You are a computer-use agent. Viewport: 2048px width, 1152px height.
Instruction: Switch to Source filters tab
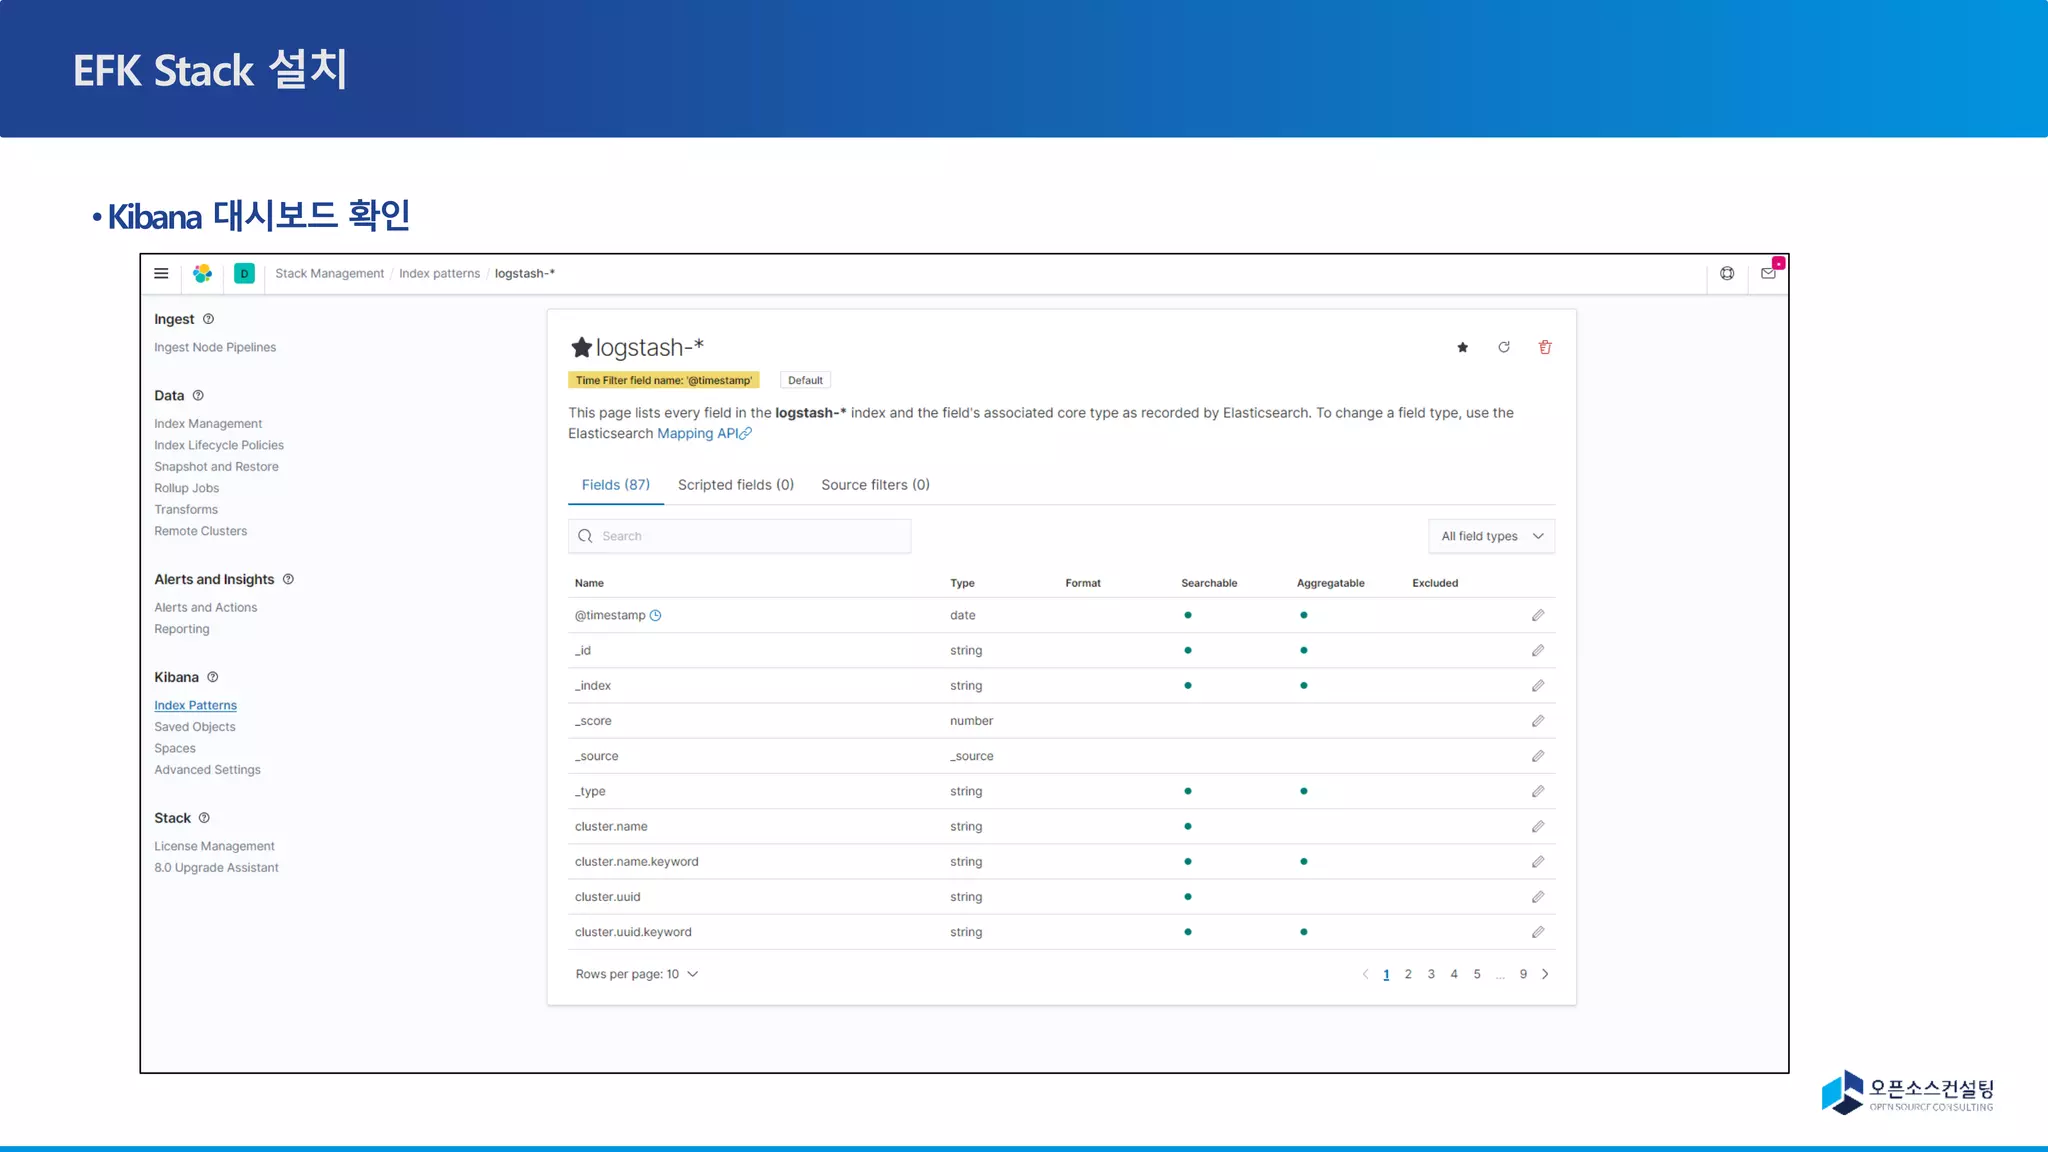click(x=875, y=485)
